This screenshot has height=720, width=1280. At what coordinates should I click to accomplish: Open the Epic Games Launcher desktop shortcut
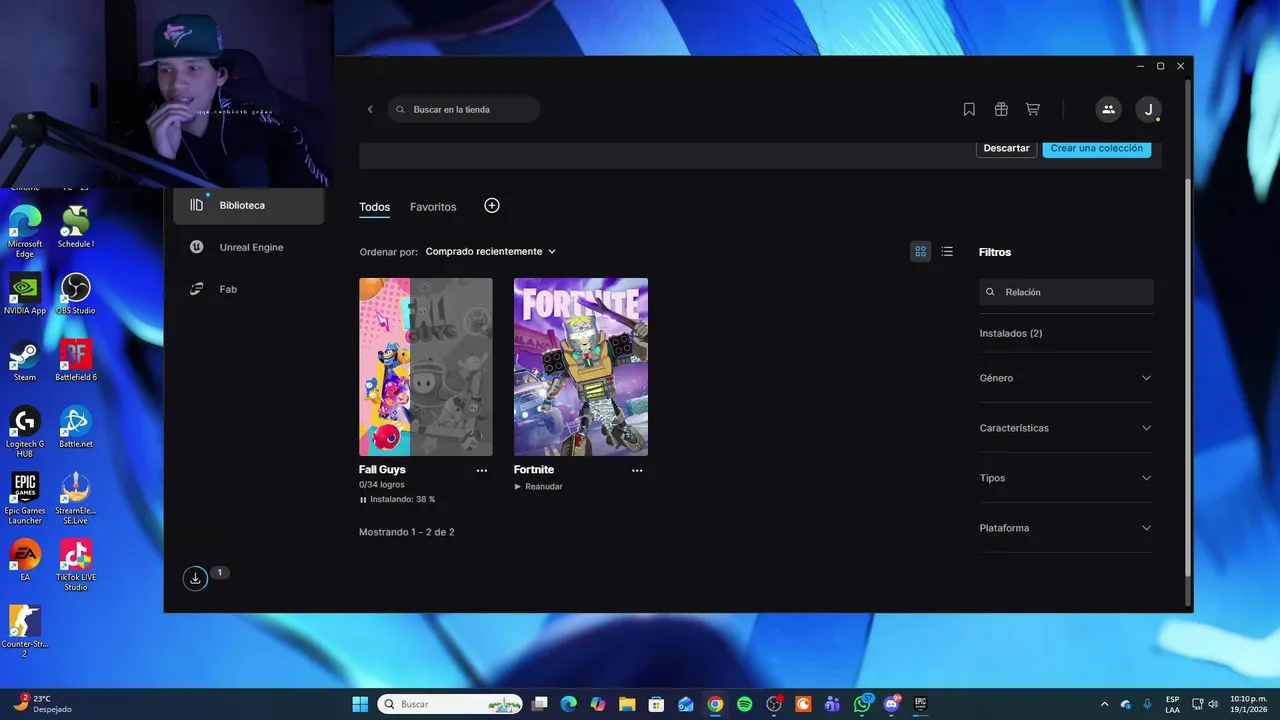coord(25,499)
